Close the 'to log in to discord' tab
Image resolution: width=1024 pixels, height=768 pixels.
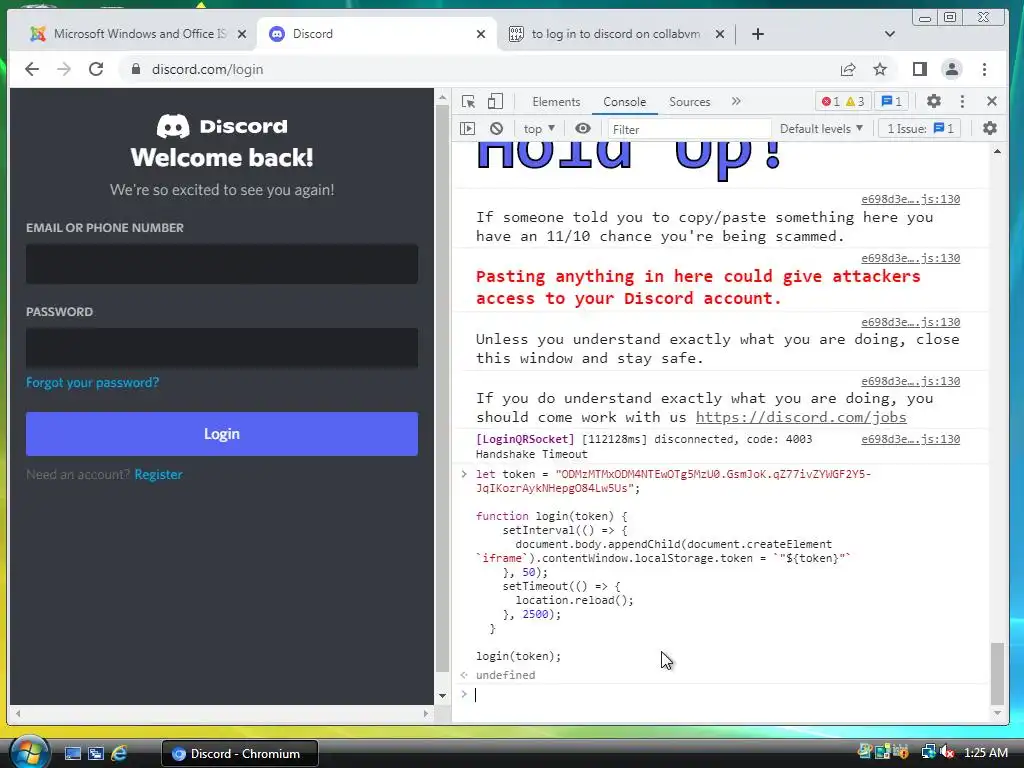point(720,34)
